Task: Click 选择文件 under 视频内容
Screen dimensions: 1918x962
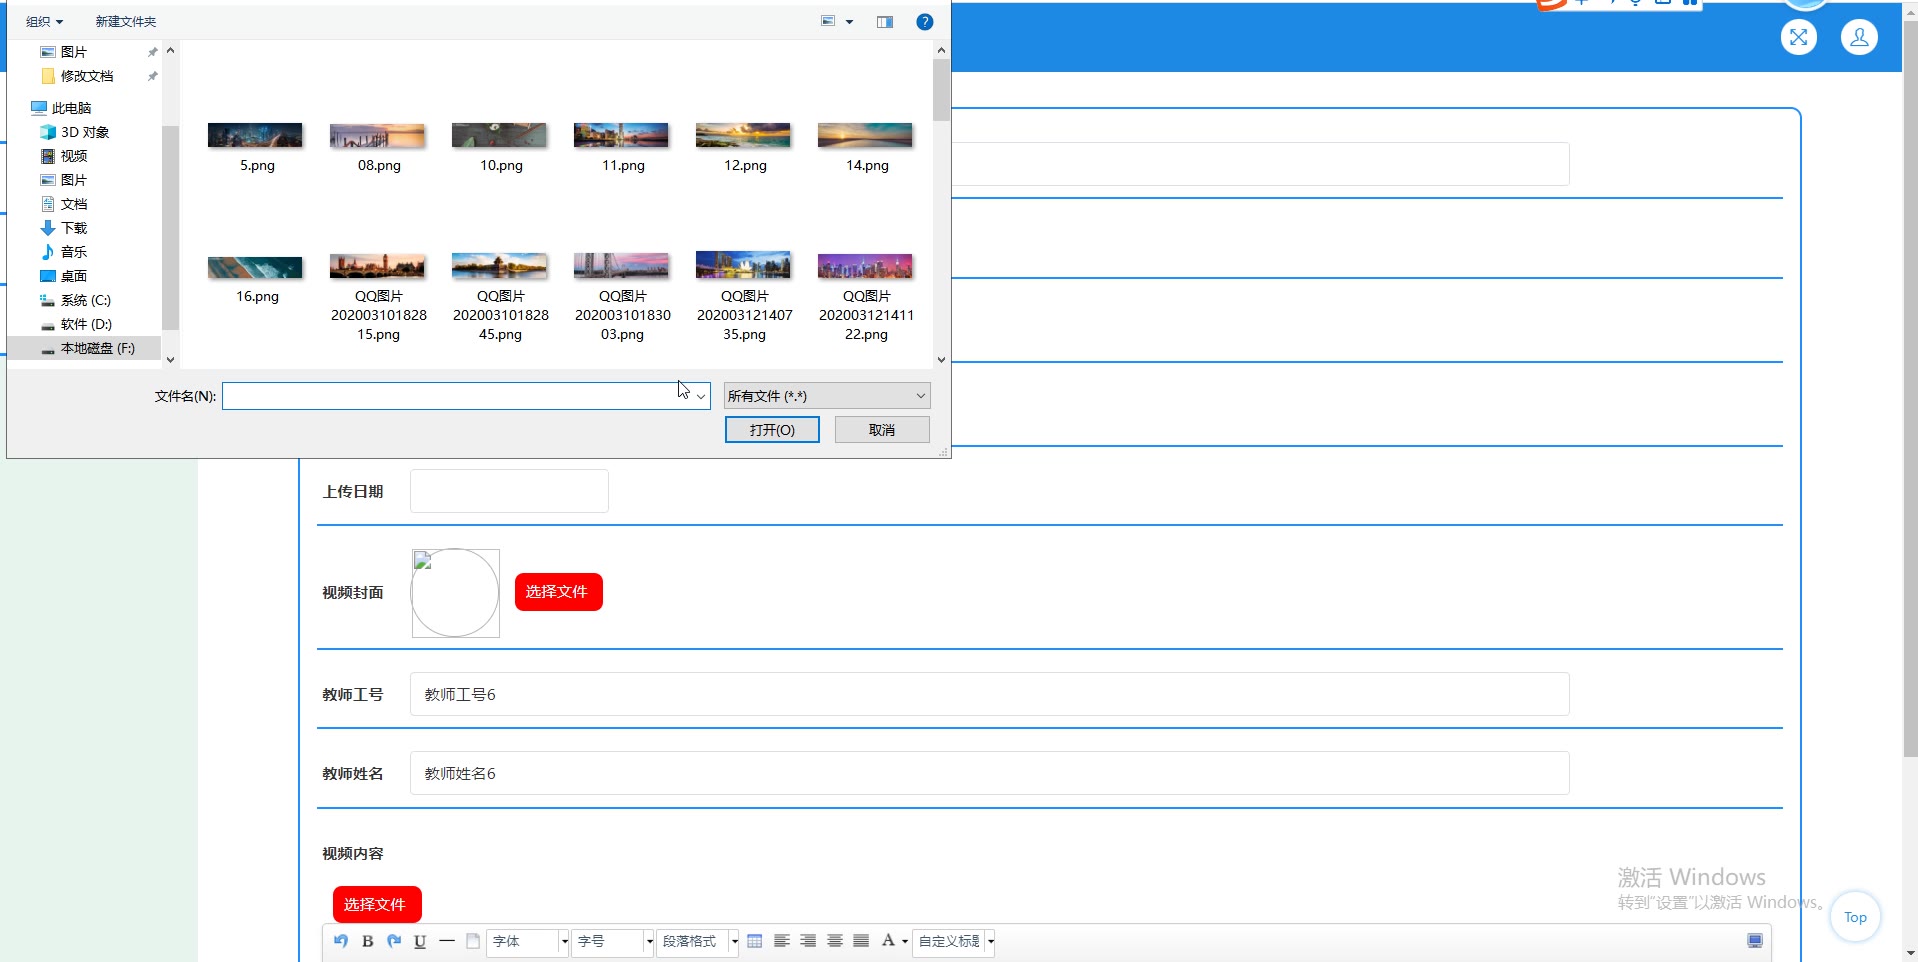Action: tap(376, 905)
